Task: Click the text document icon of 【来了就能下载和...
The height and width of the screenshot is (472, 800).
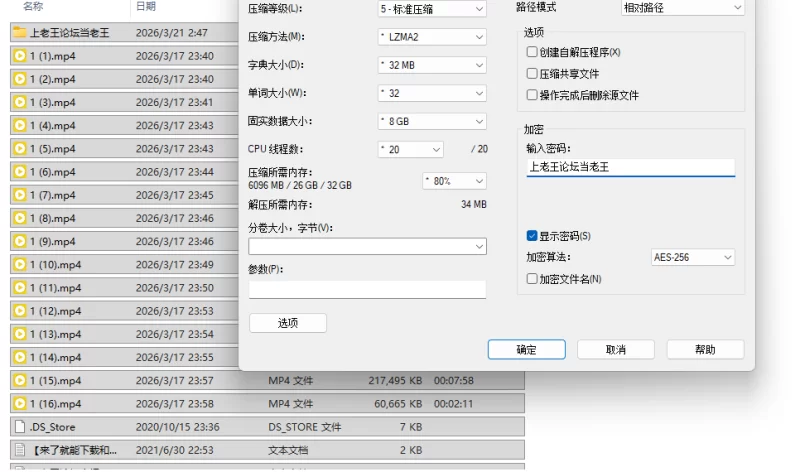Action: pyautogui.click(x=19, y=450)
